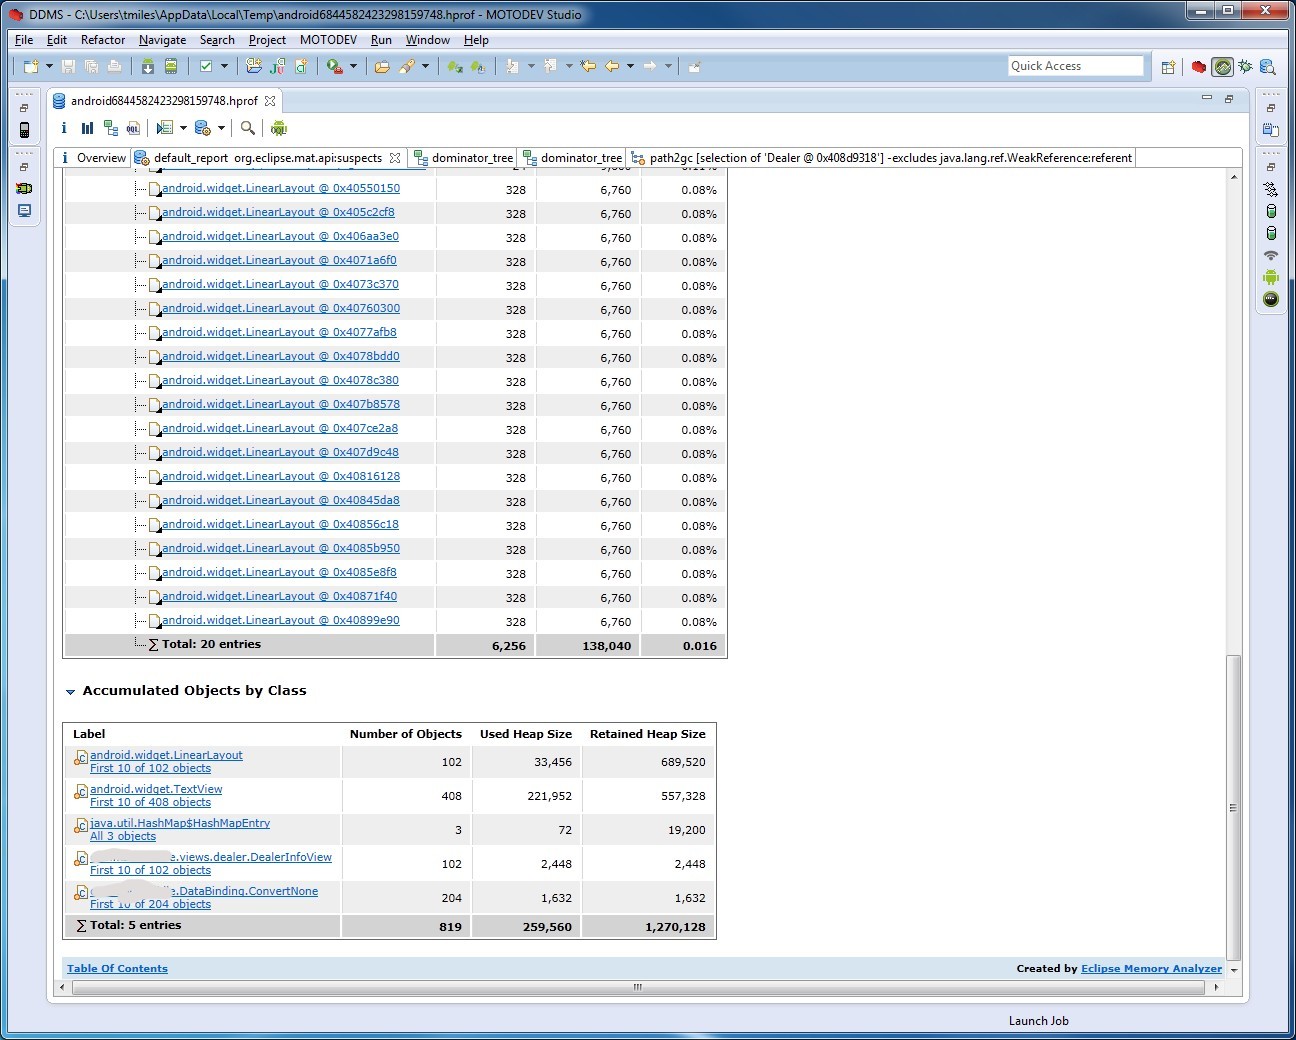Click the green Android OQL icon
Screen dimensions: 1296x1040
pos(279,128)
